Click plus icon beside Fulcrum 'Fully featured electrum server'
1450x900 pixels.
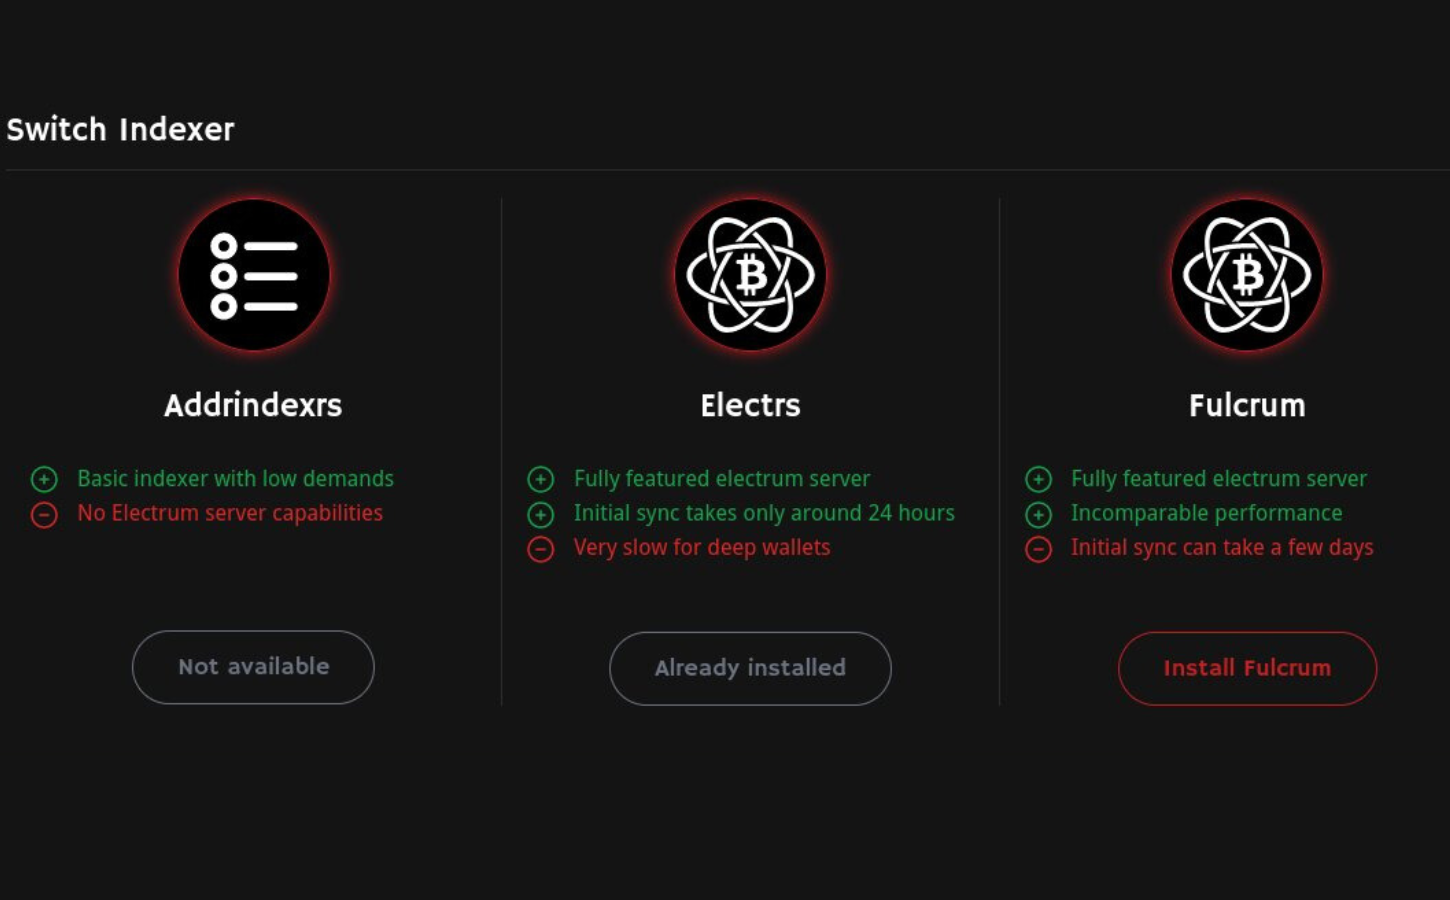pos(1039,479)
